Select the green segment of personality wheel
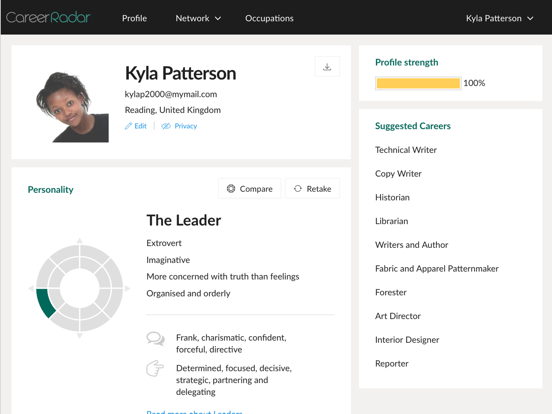 [45, 303]
